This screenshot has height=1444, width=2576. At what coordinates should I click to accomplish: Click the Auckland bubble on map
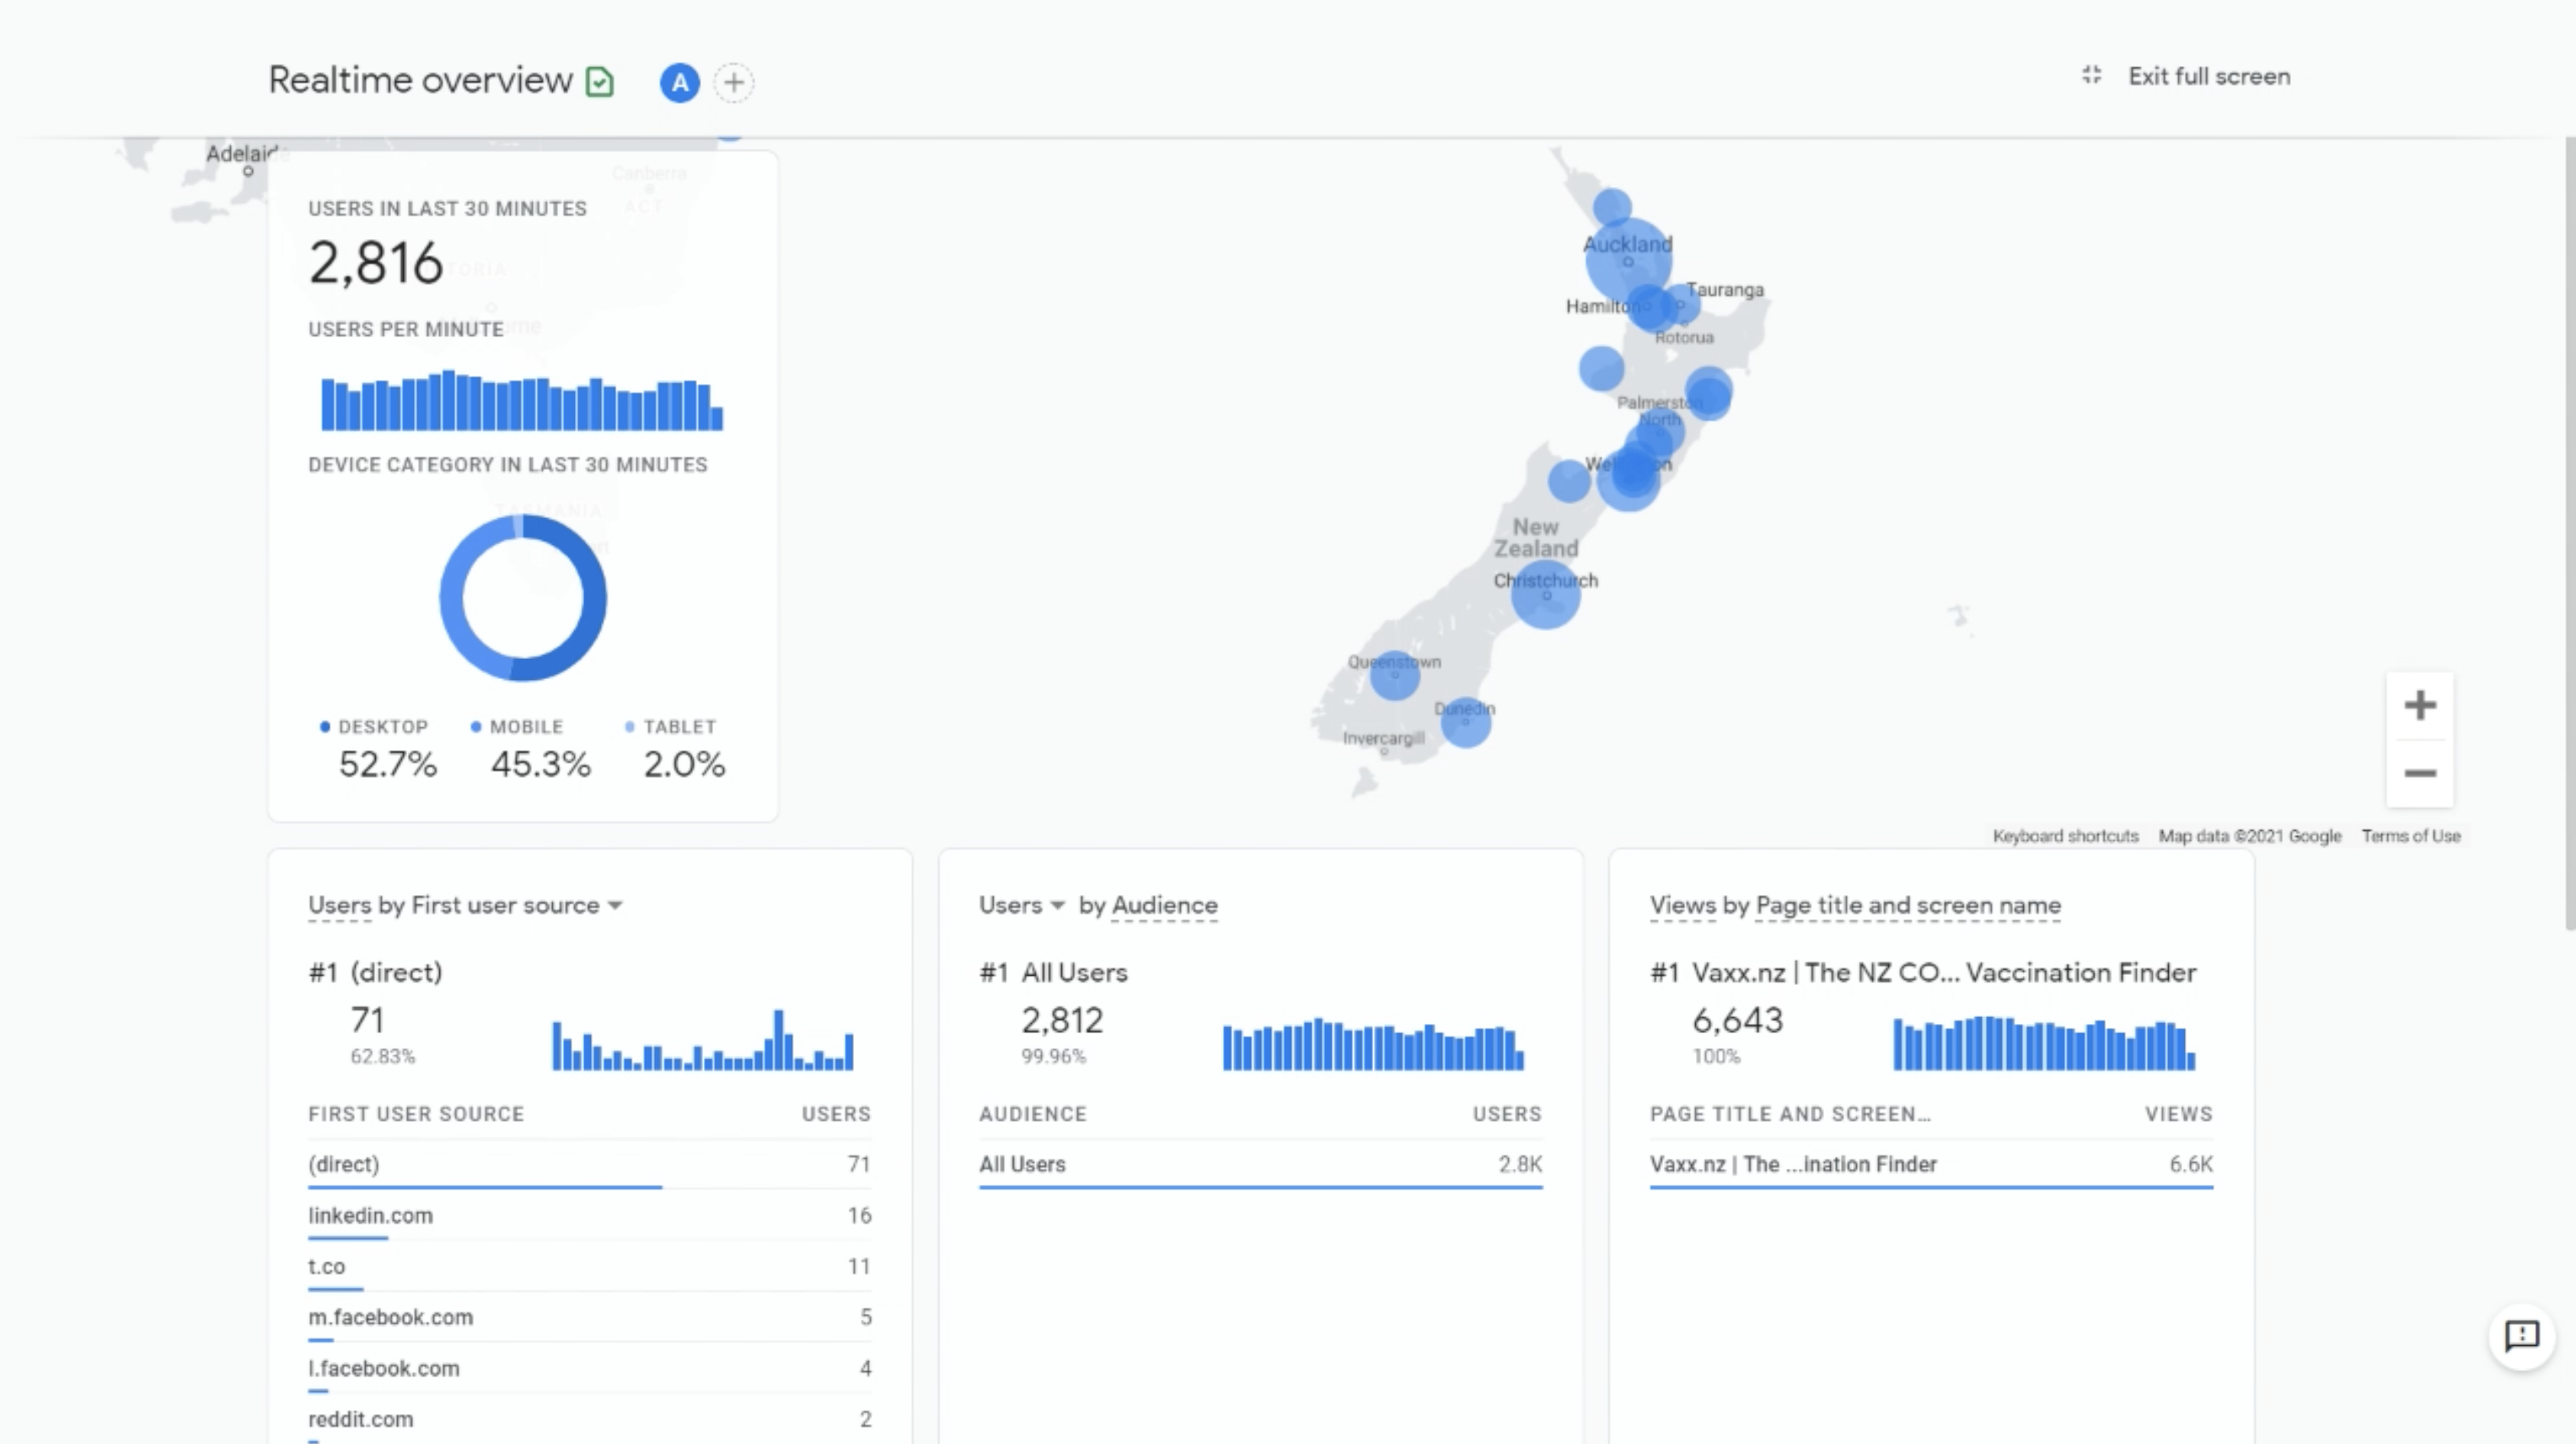1628,264
